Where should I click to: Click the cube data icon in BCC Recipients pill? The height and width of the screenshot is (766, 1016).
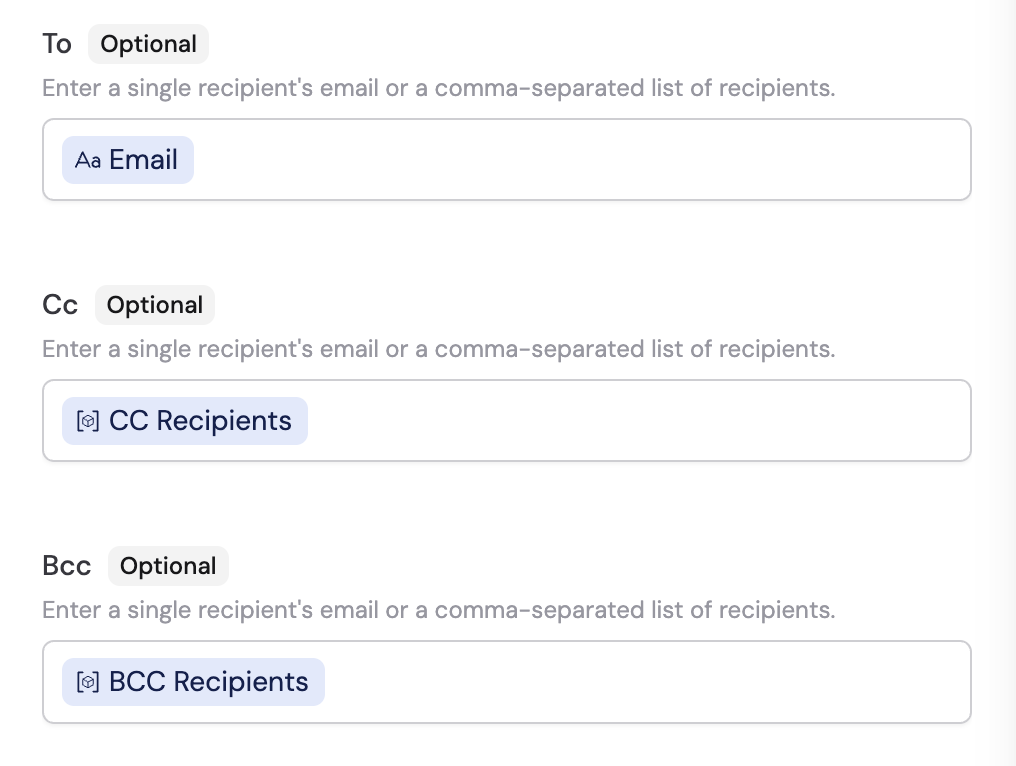89,681
